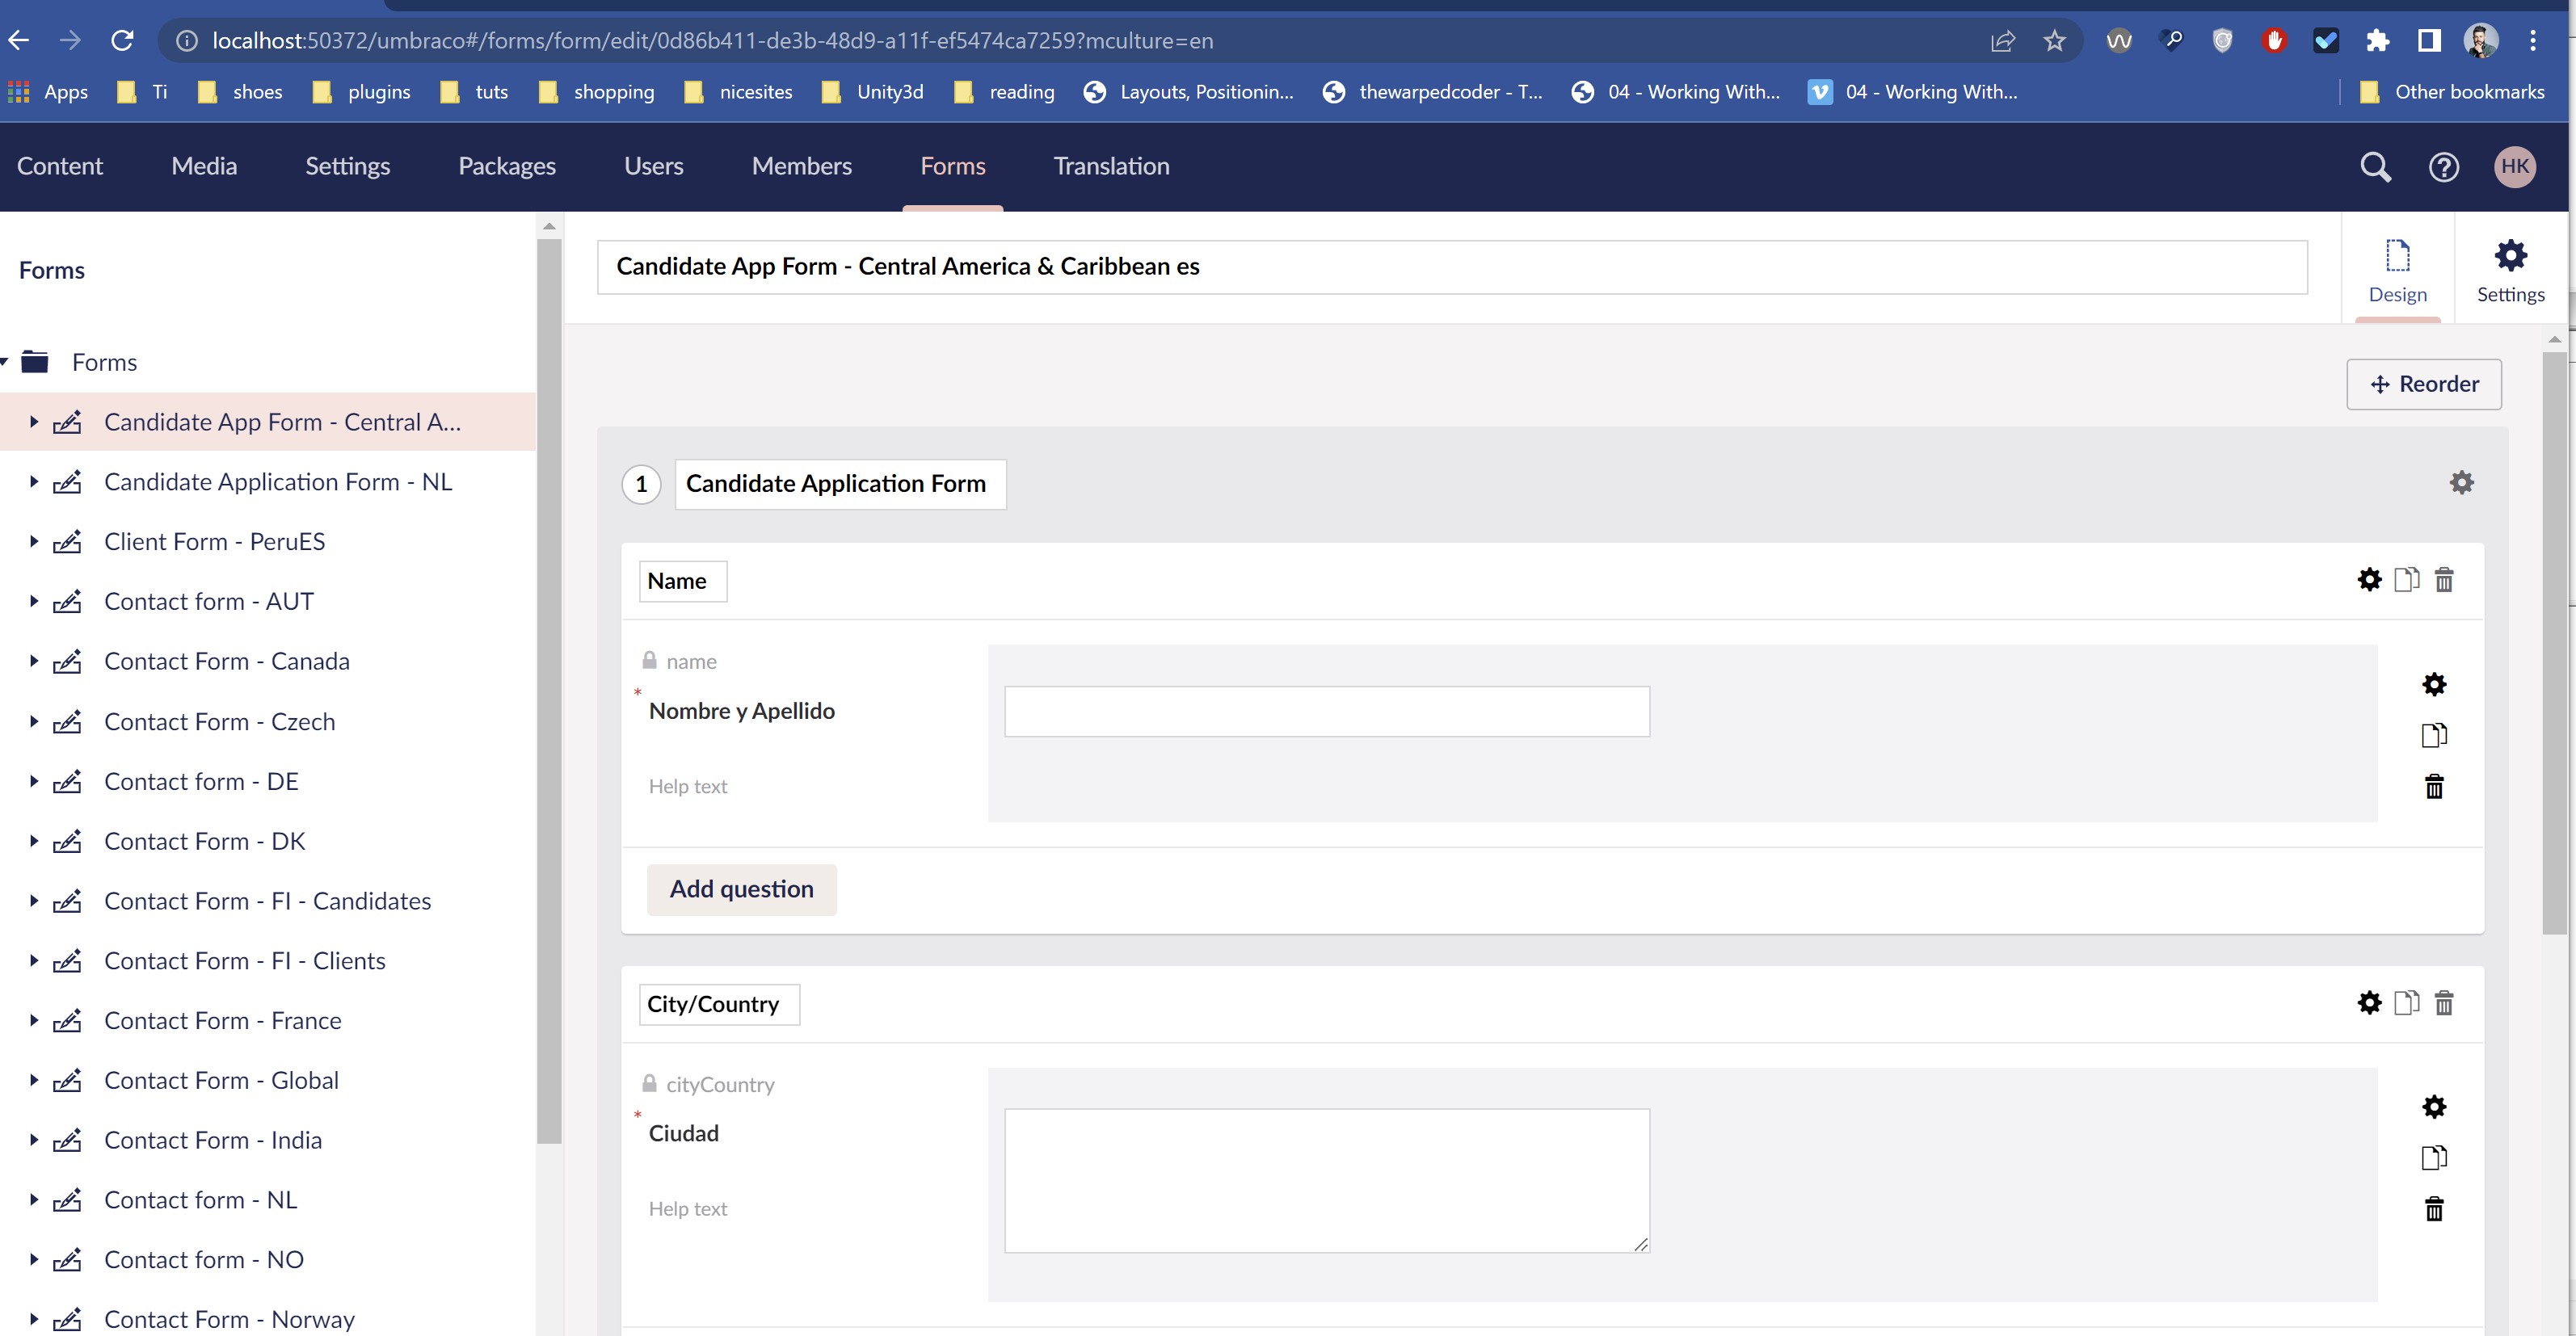2576x1336 pixels.
Task: Delete the City/Country fieldset
Action: [2443, 1003]
